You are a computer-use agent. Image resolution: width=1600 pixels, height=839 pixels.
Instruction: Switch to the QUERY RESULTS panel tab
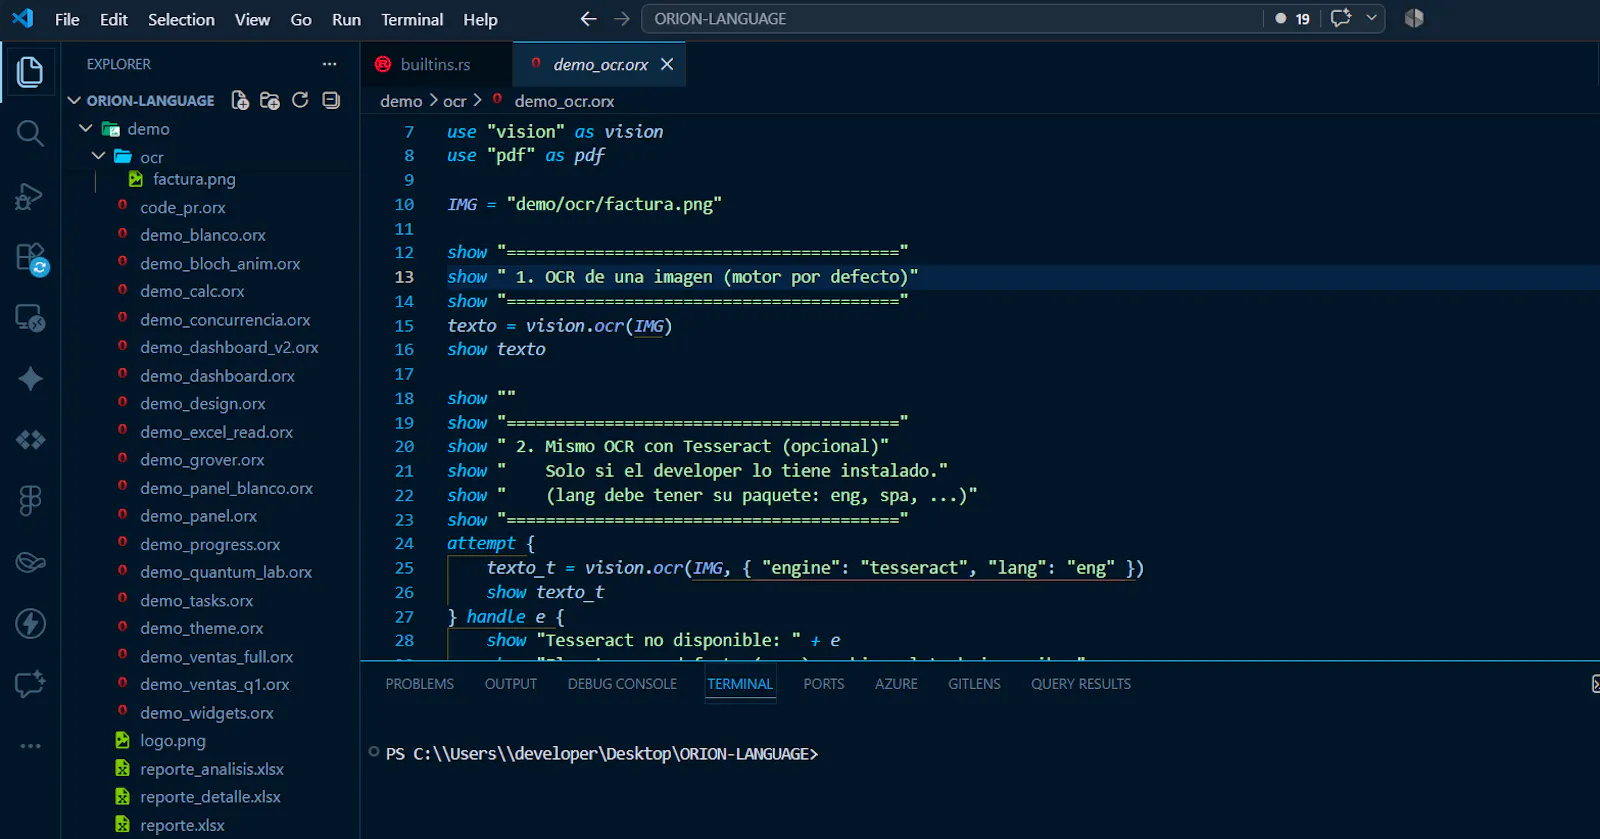pos(1081,684)
